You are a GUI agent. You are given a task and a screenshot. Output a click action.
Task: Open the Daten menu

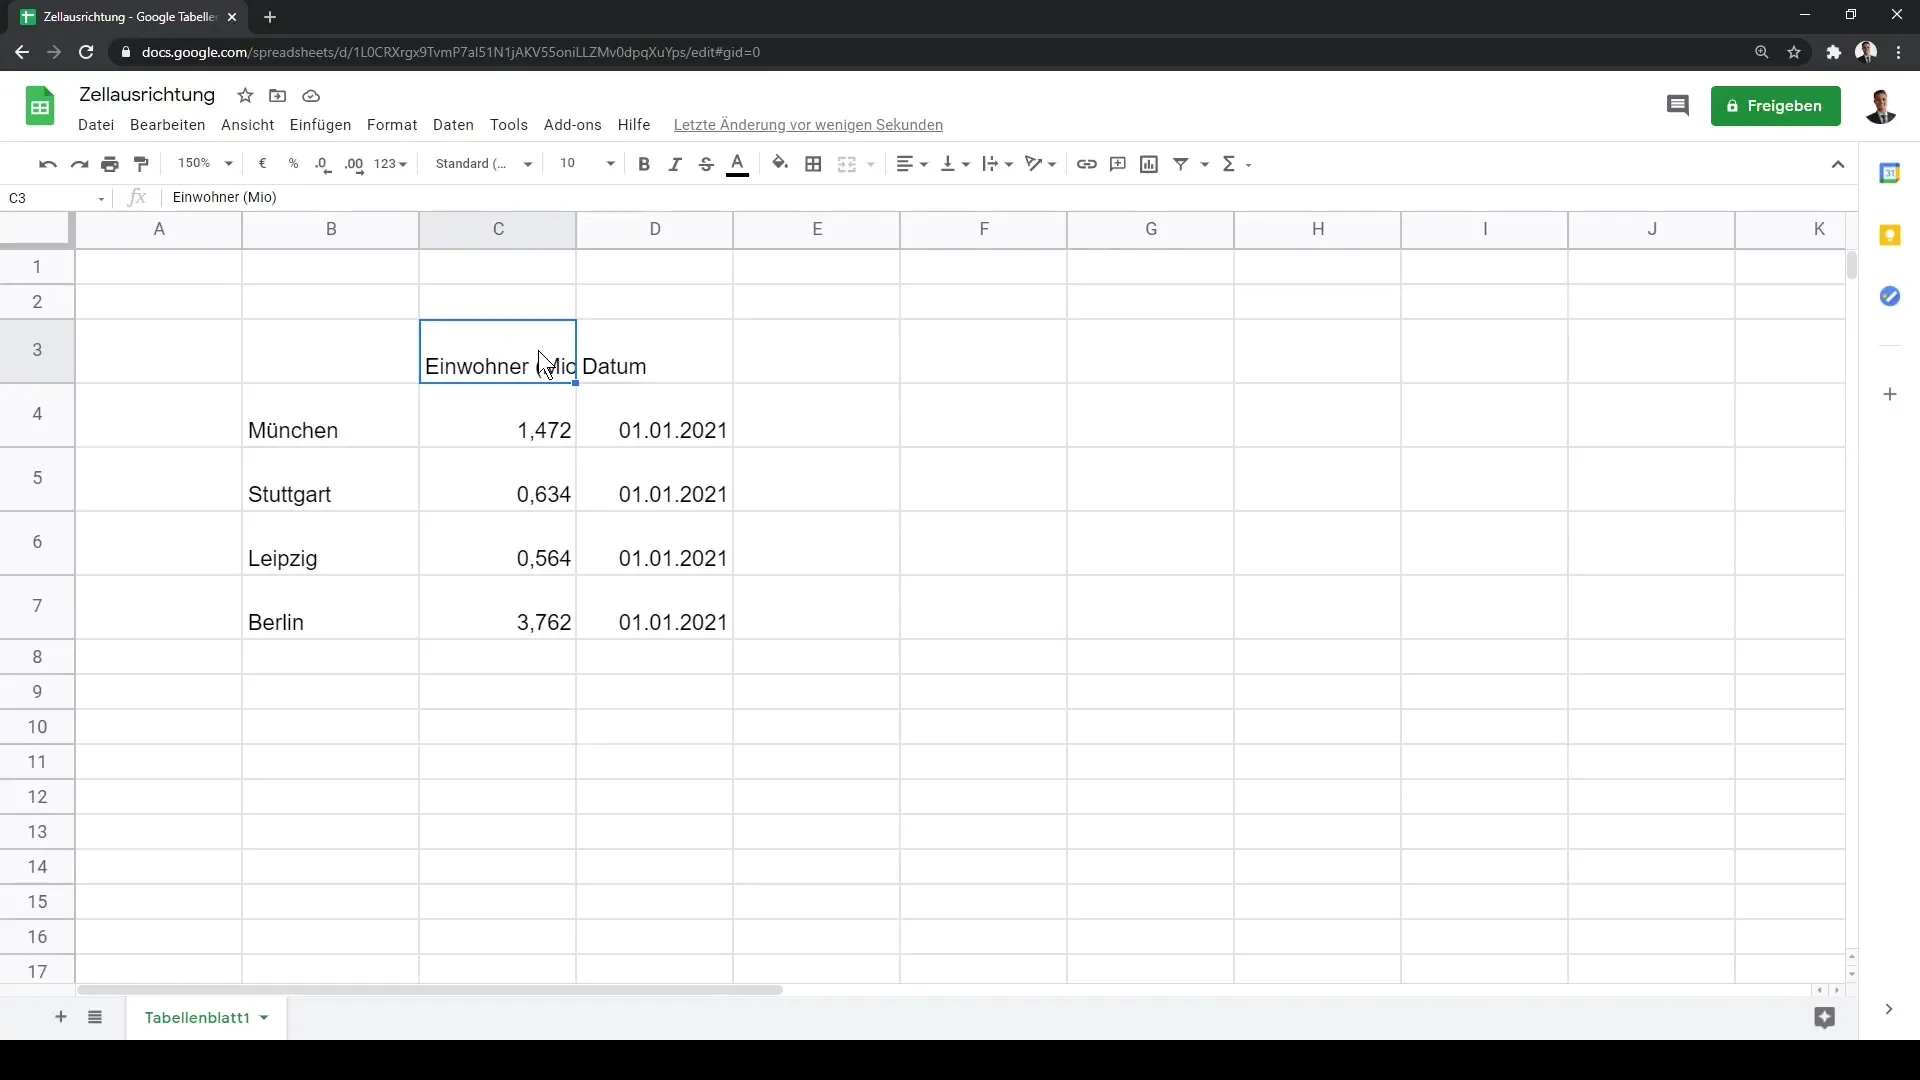pyautogui.click(x=453, y=125)
